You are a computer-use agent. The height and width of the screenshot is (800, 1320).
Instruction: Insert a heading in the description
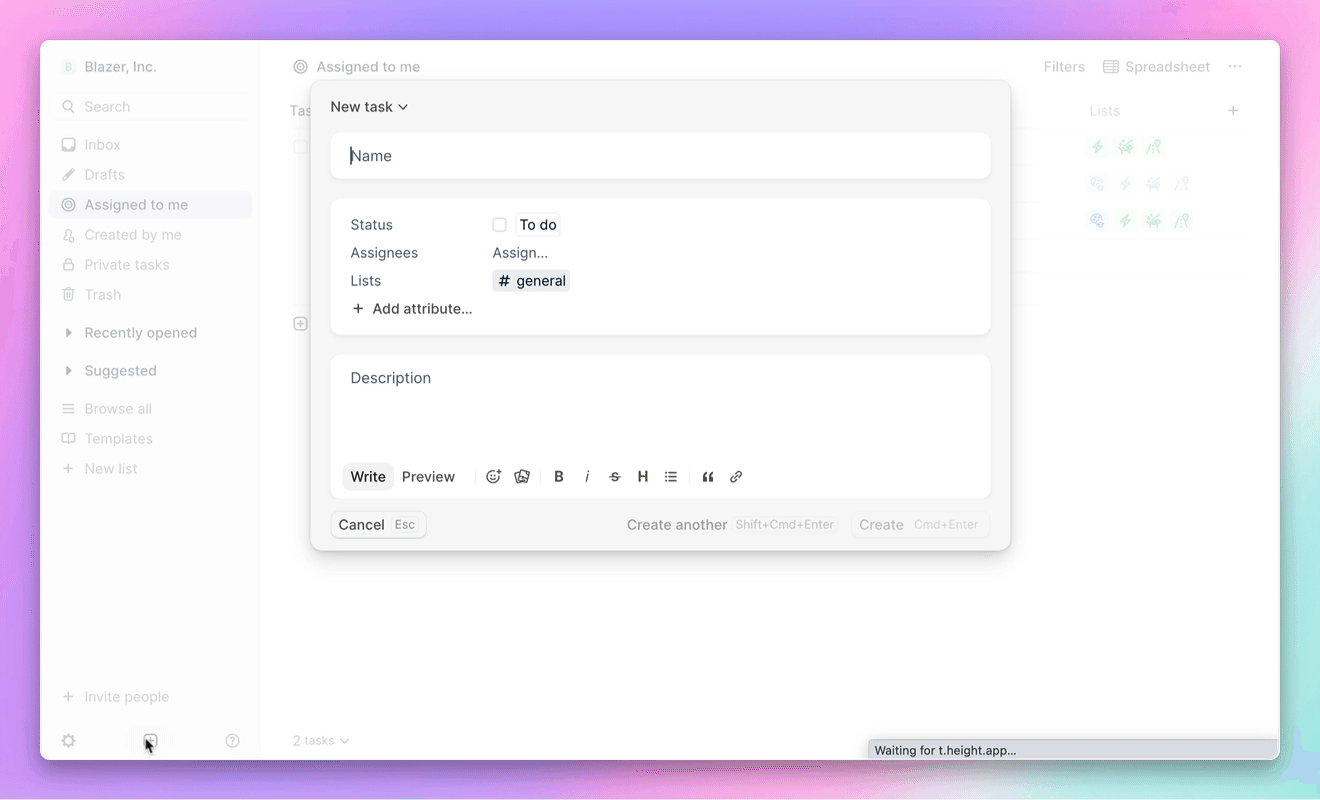coord(642,476)
